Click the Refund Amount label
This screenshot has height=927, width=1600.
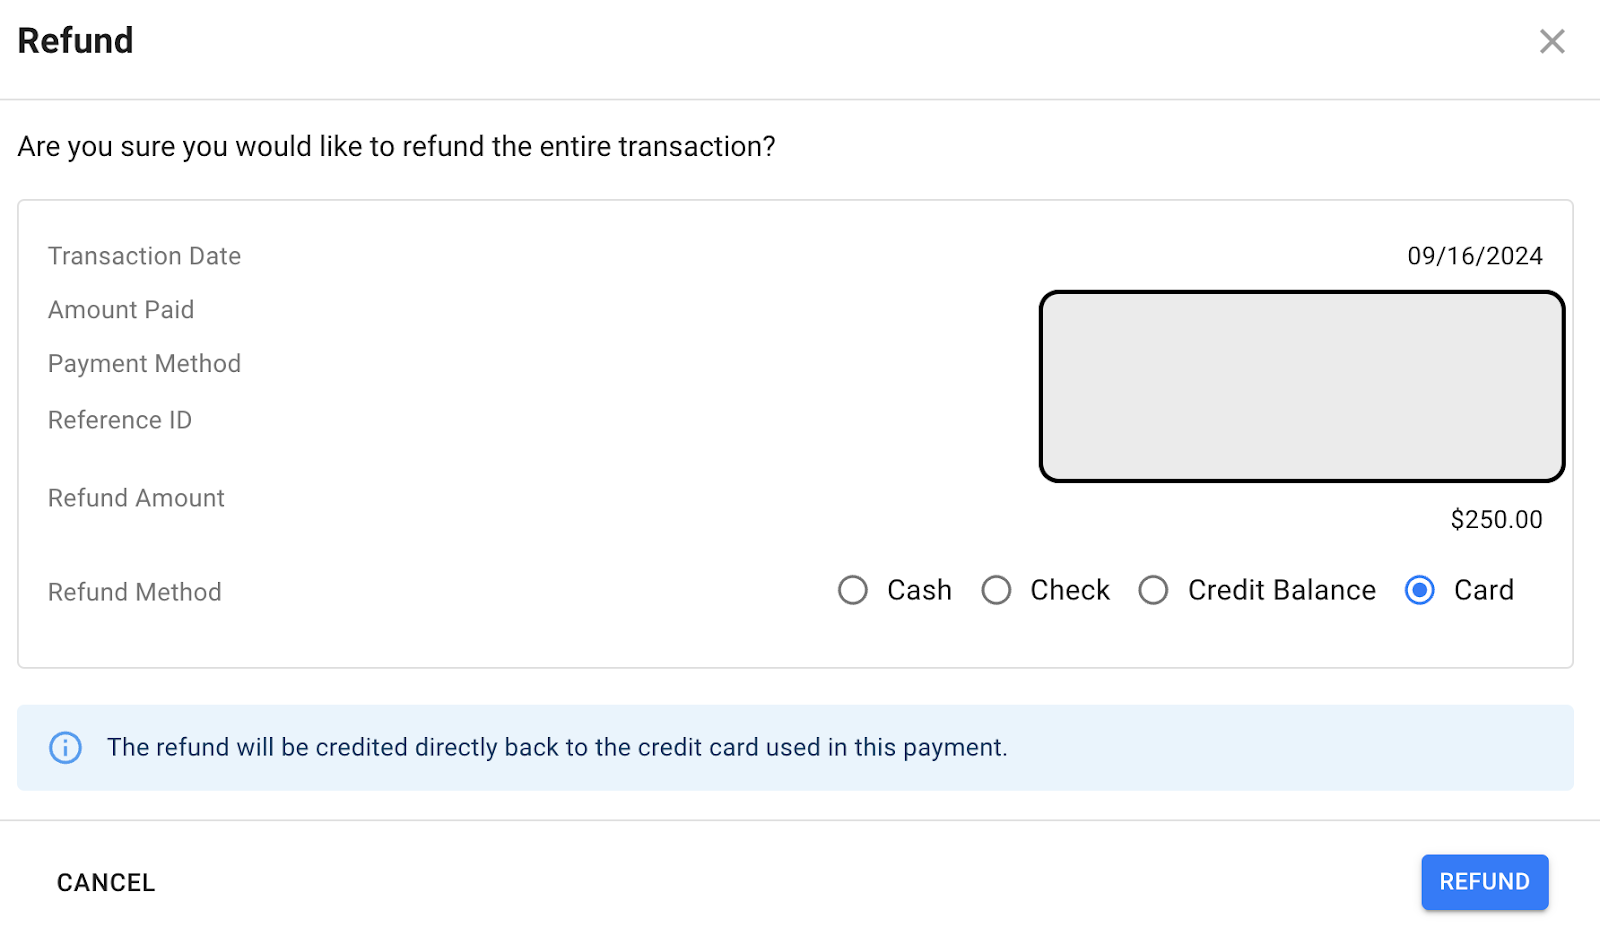[x=137, y=498]
